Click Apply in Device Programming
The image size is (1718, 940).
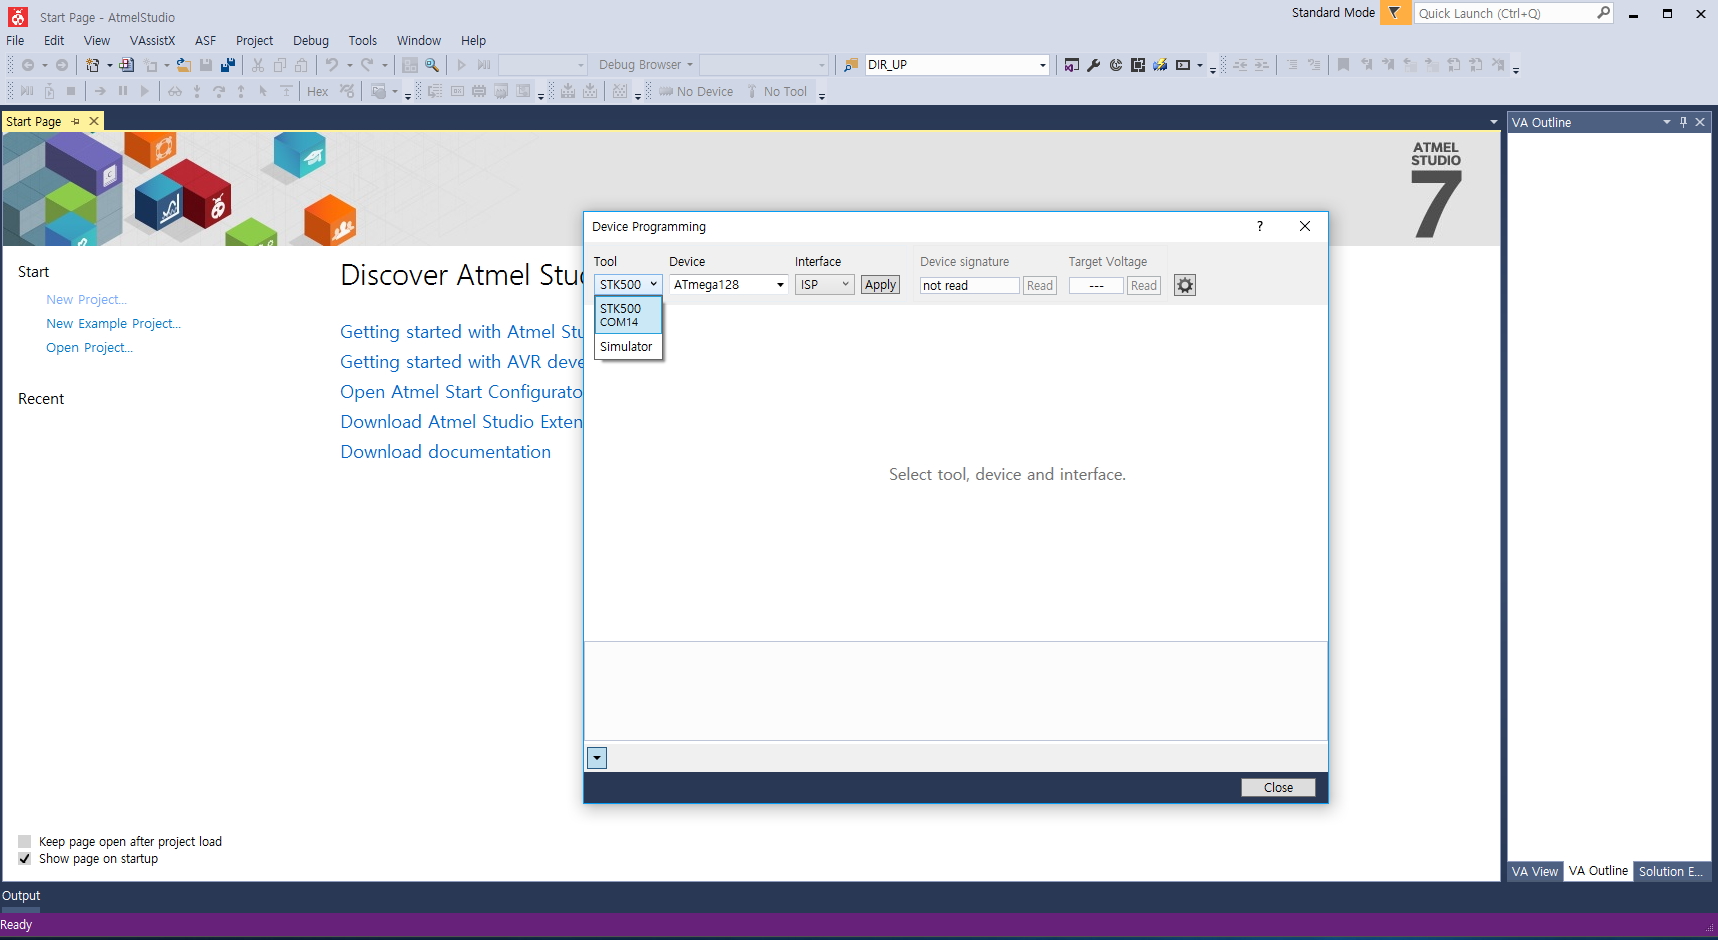pyautogui.click(x=880, y=285)
